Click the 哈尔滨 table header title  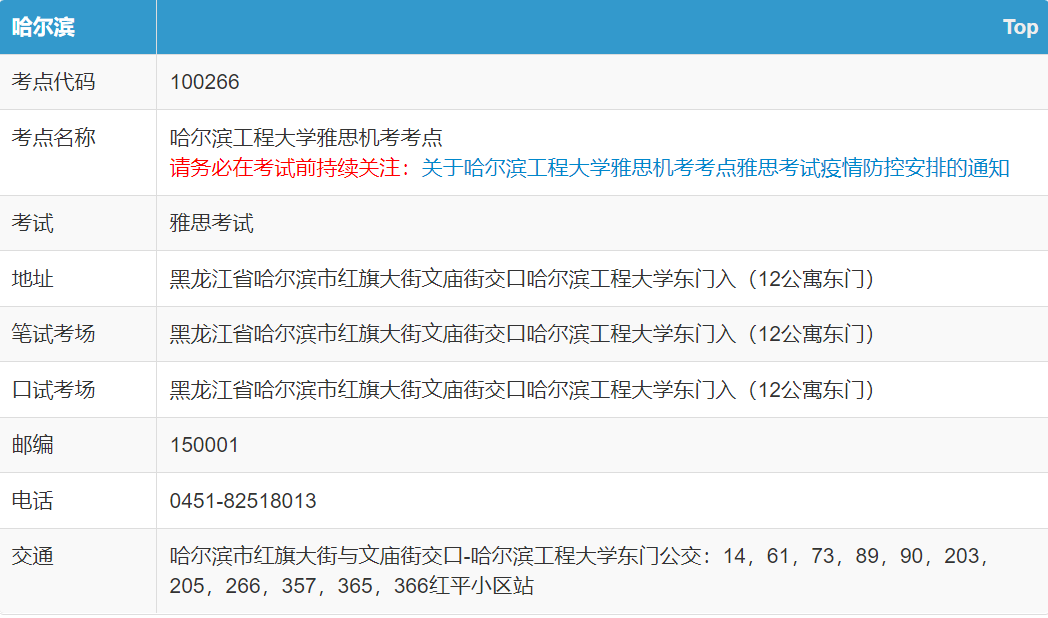43,27
